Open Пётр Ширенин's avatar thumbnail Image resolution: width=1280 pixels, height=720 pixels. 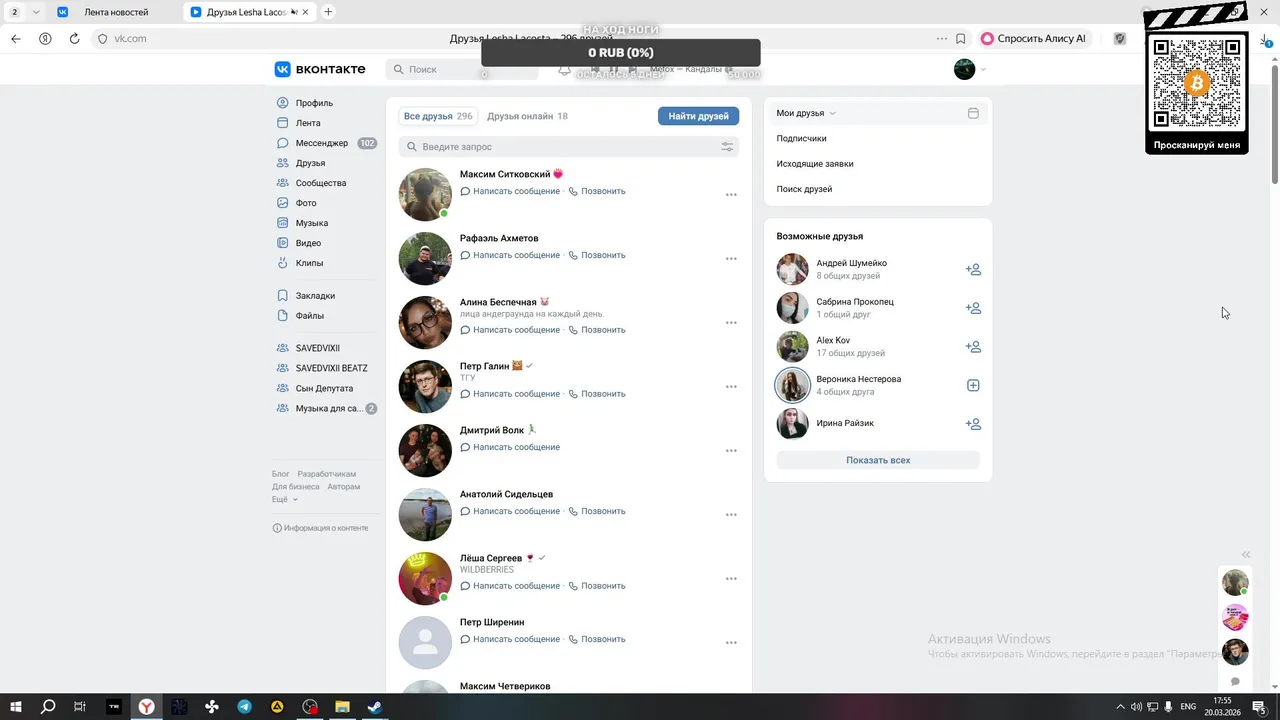(425, 642)
